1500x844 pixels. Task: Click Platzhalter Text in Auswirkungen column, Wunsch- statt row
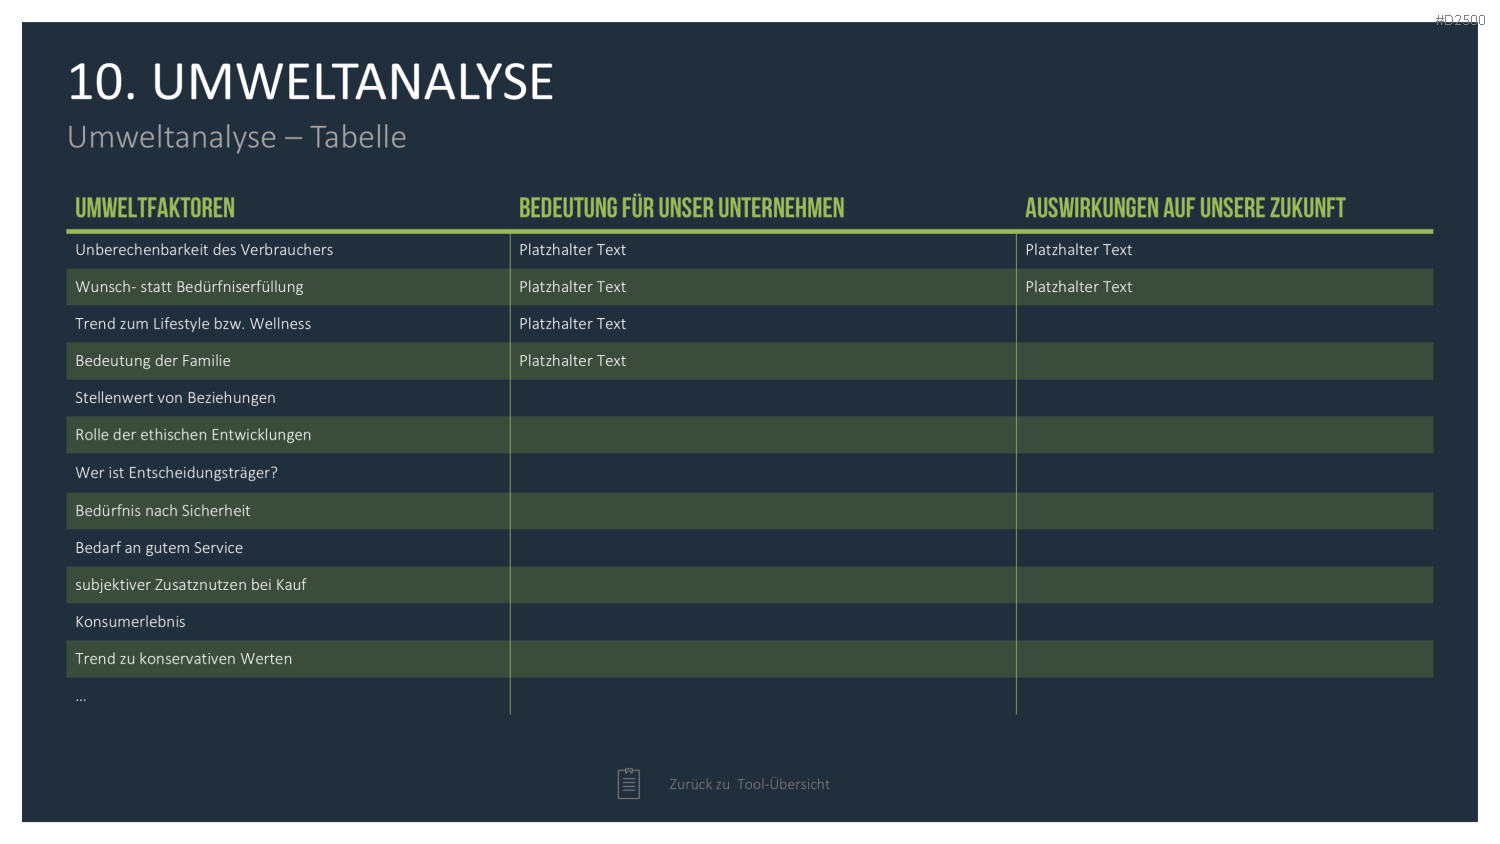[1079, 287]
